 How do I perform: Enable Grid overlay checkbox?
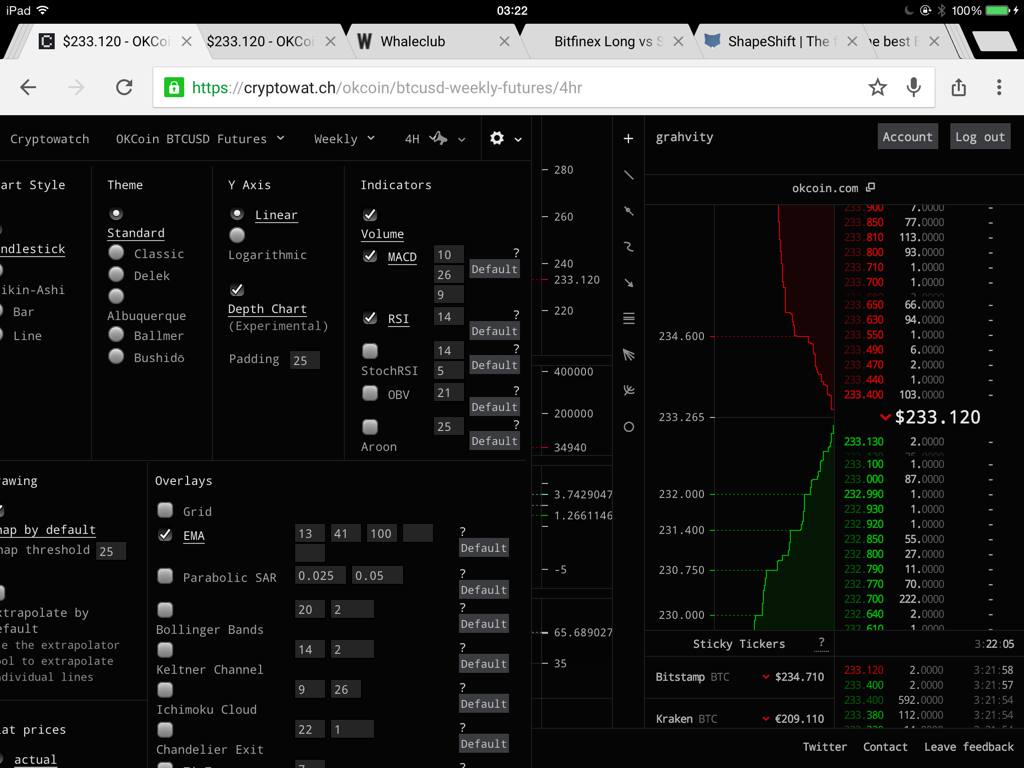165,510
